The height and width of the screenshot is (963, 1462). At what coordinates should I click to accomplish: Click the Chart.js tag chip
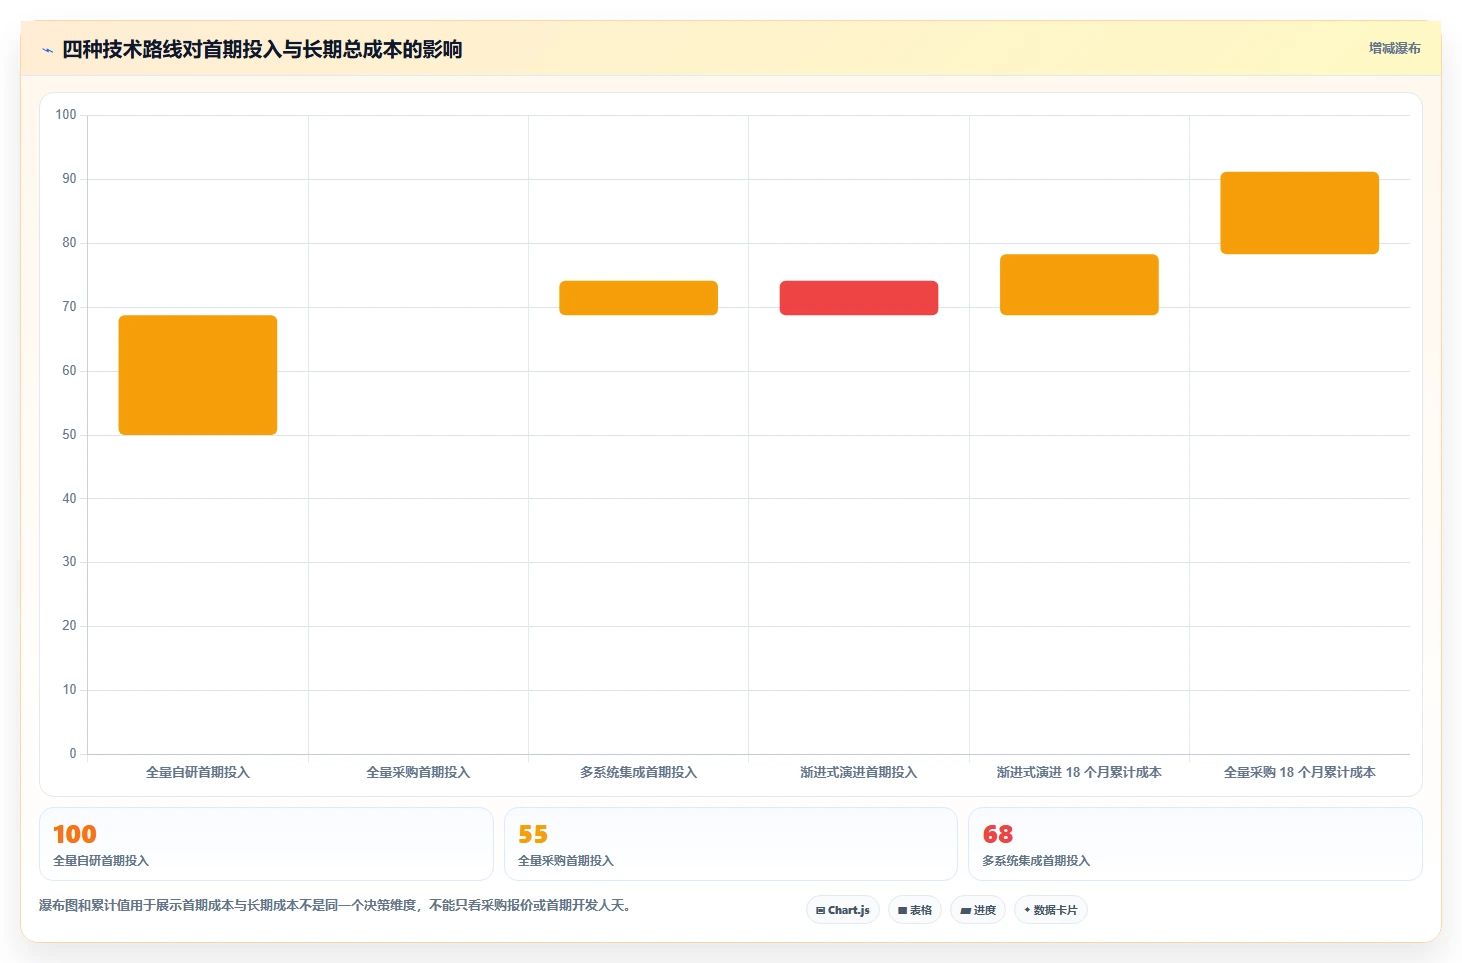(843, 910)
